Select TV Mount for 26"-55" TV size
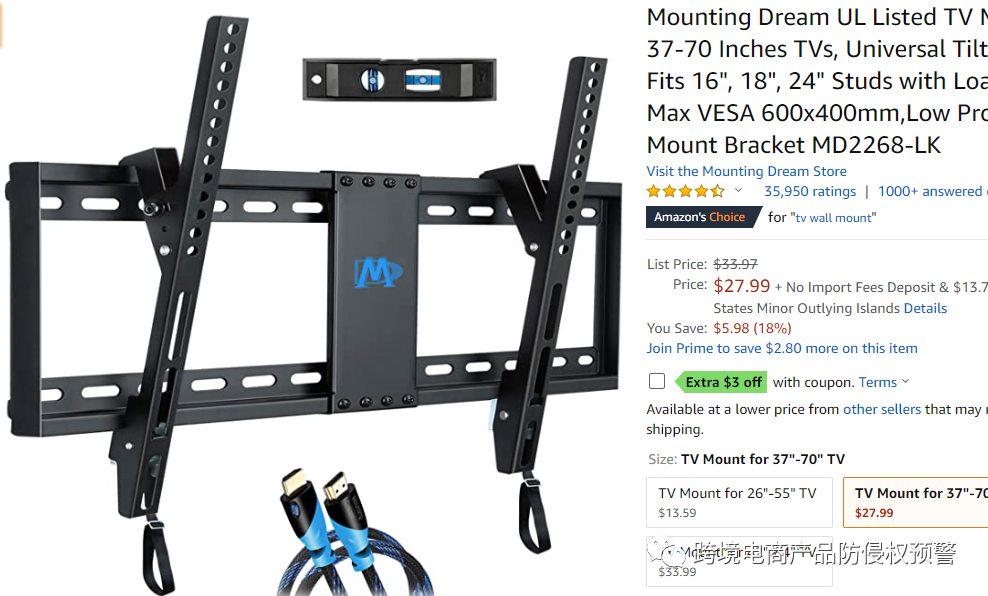988x596 pixels. (739, 502)
